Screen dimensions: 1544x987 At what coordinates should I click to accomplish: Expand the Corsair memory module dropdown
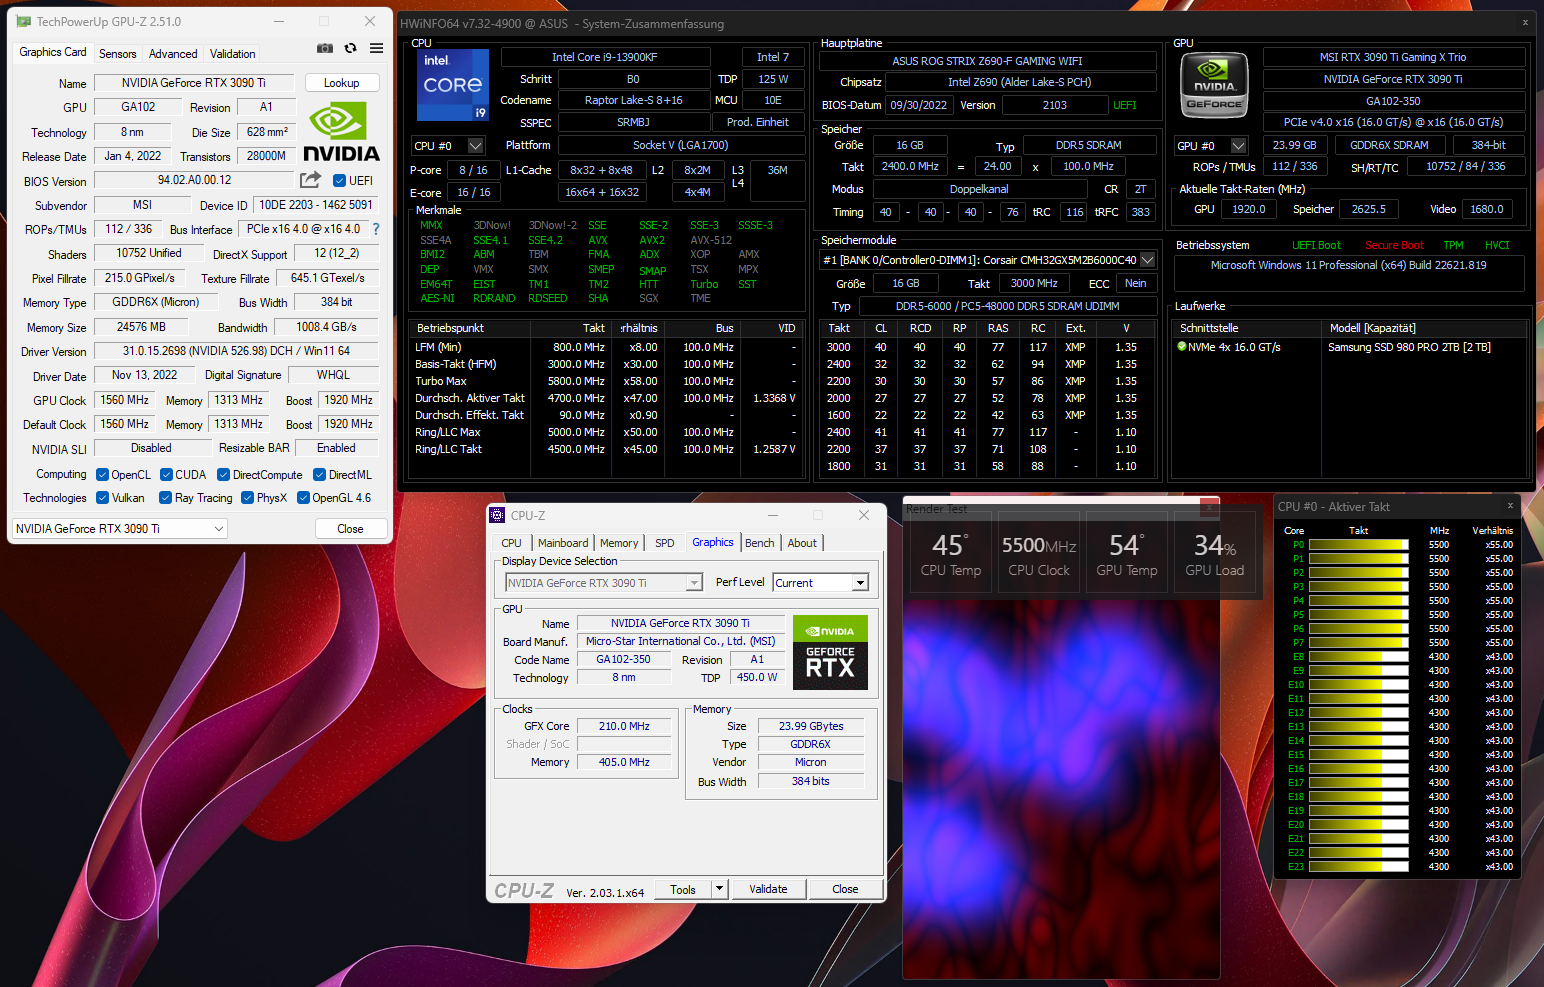1147,260
